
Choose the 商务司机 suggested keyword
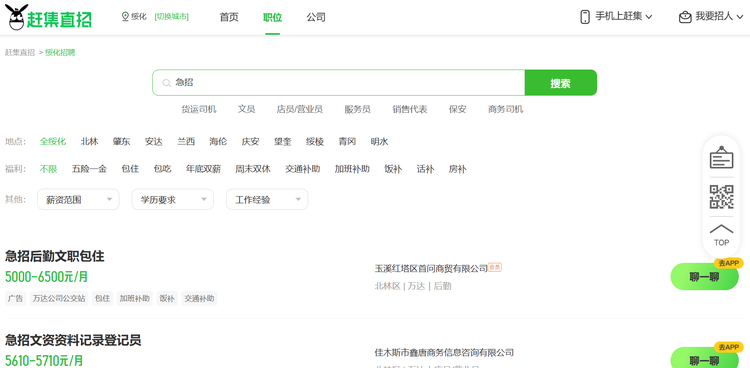pyautogui.click(x=506, y=109)
